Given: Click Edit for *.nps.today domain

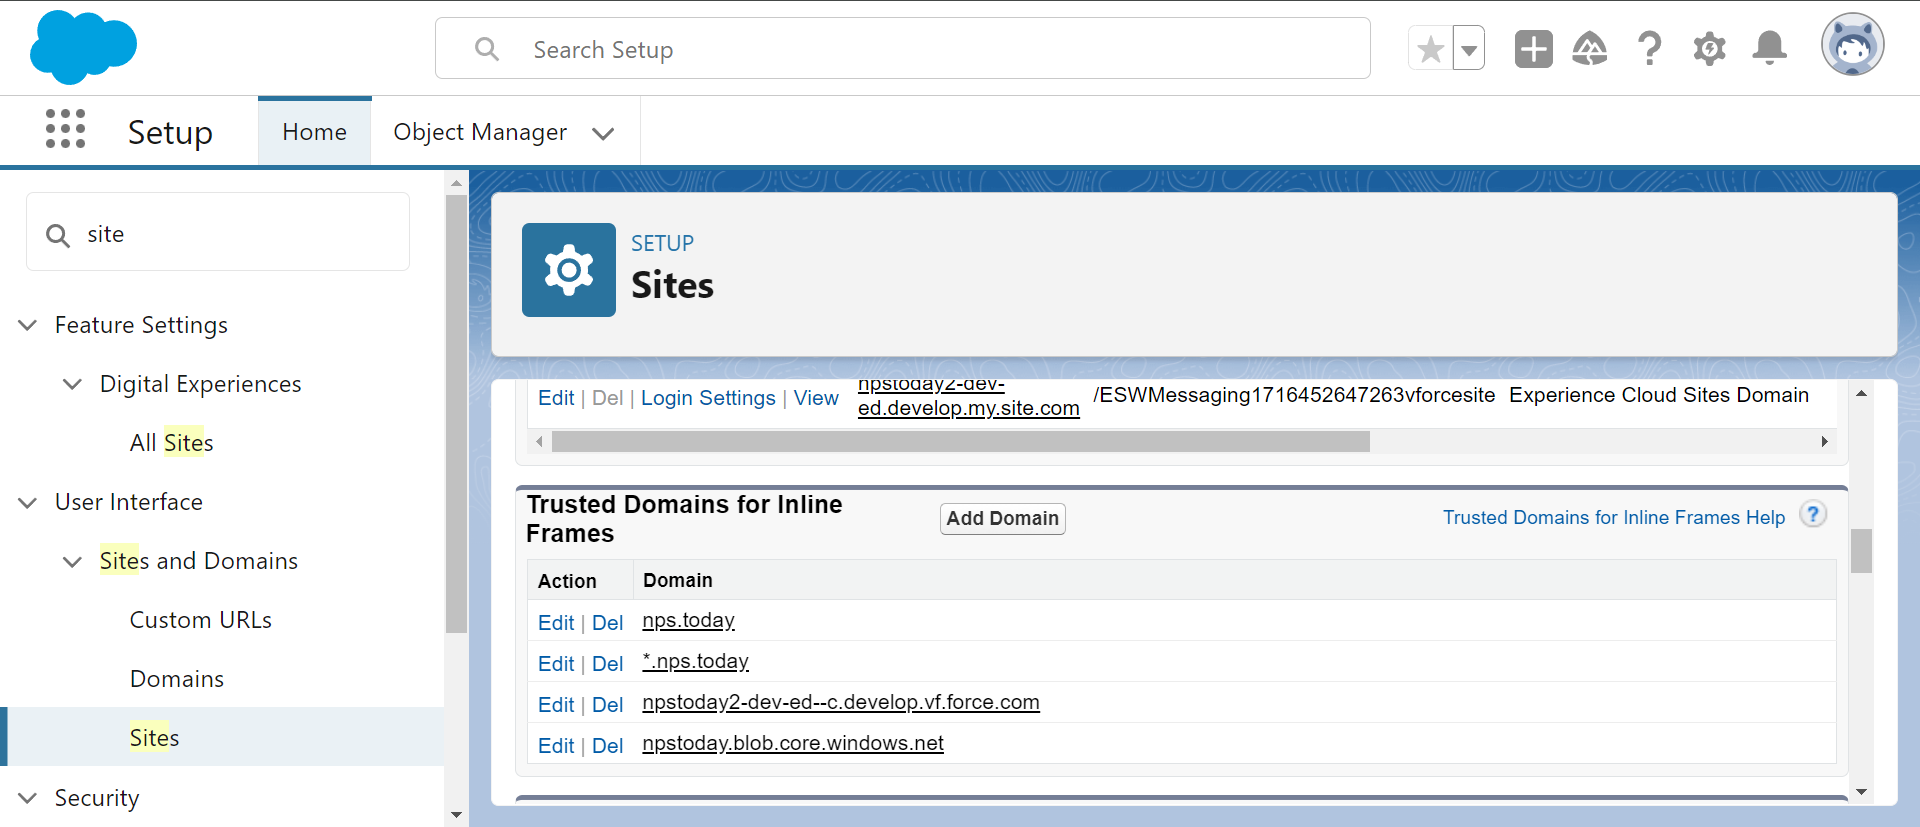Looking at the screenshot, I should pos(556,664).
